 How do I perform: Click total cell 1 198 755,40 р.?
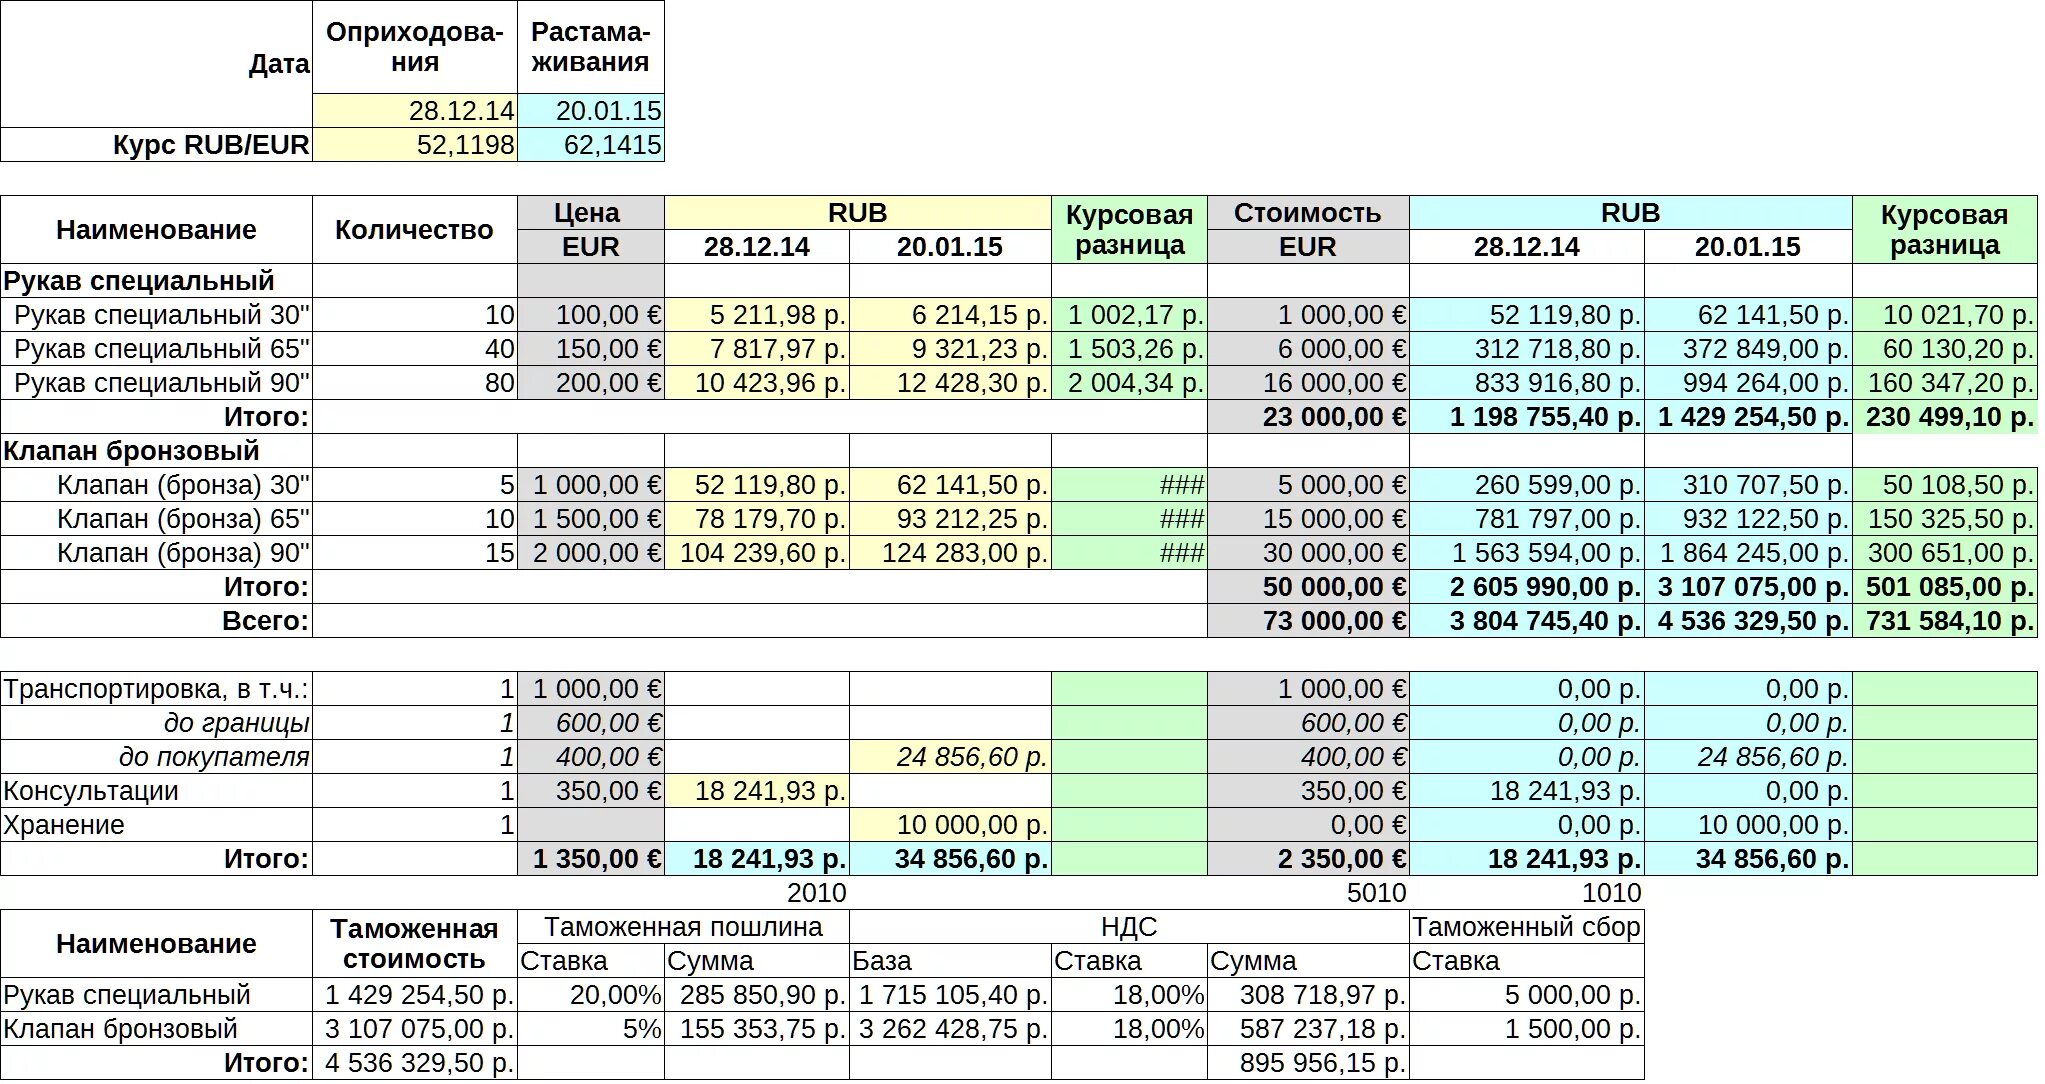pyautogui.click(x=1527, y=417)
